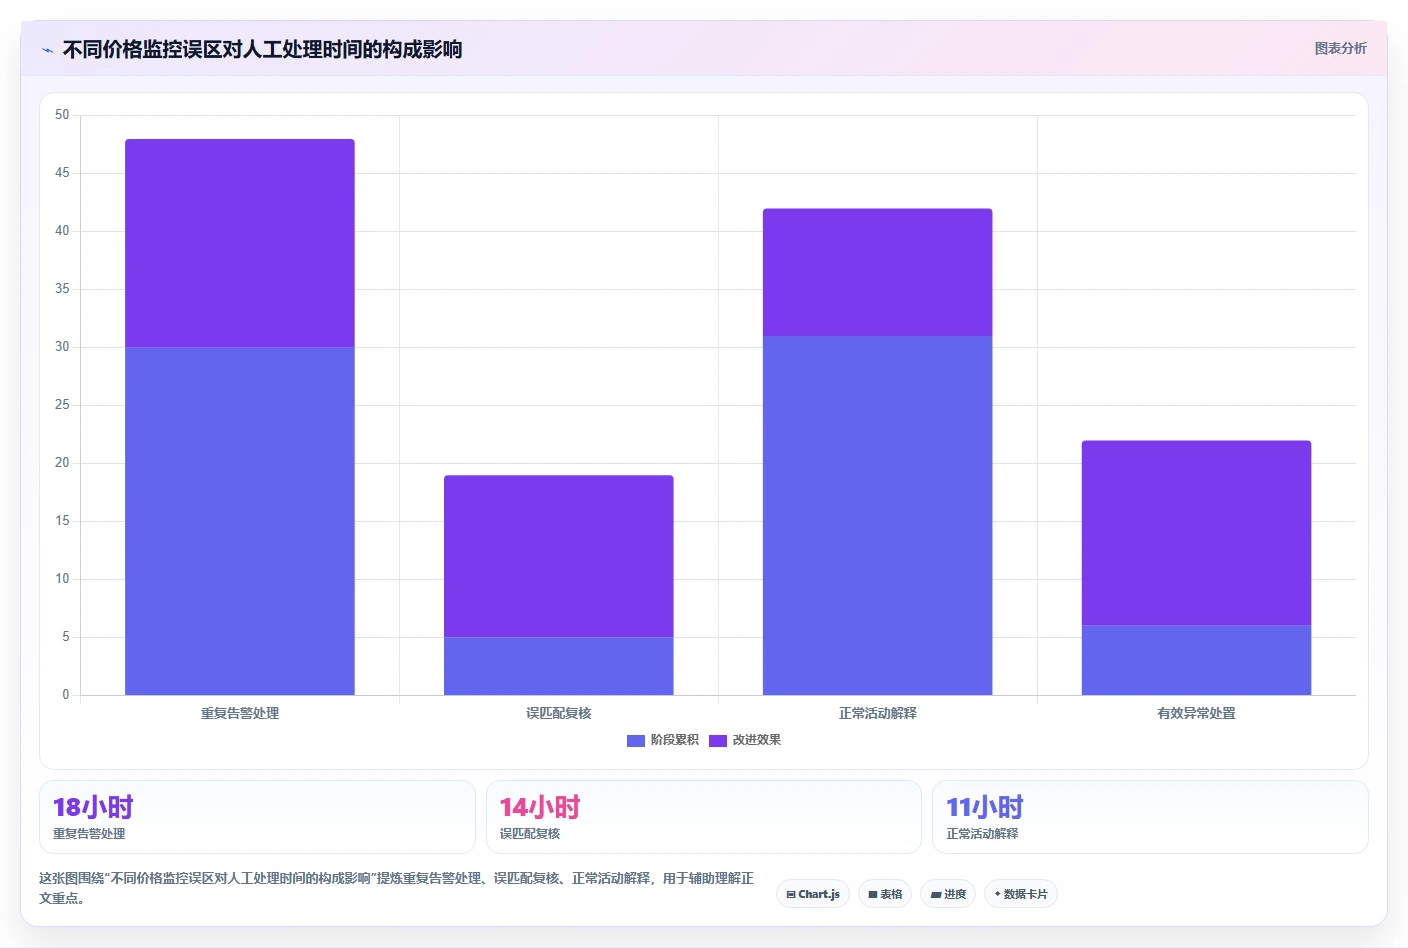Image resolution: width=1408 pixels, height=948 pixels.
Task: Click the chart icon beside the header title
Action: [x=47, y=50]
